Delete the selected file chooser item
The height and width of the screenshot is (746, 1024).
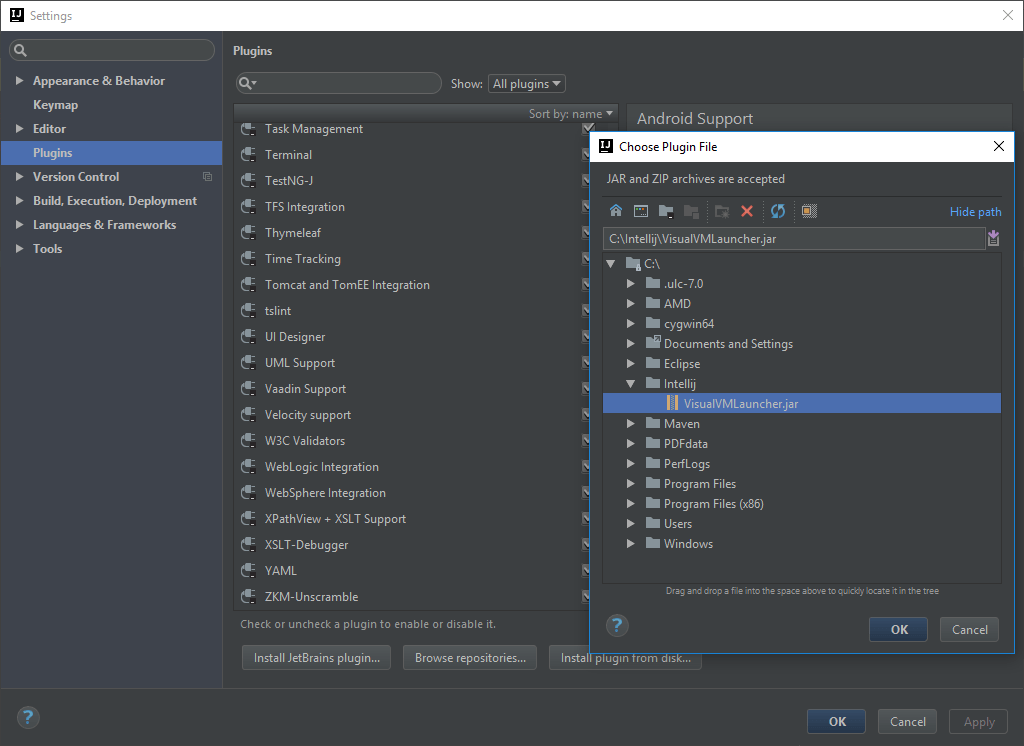[747, 211]
